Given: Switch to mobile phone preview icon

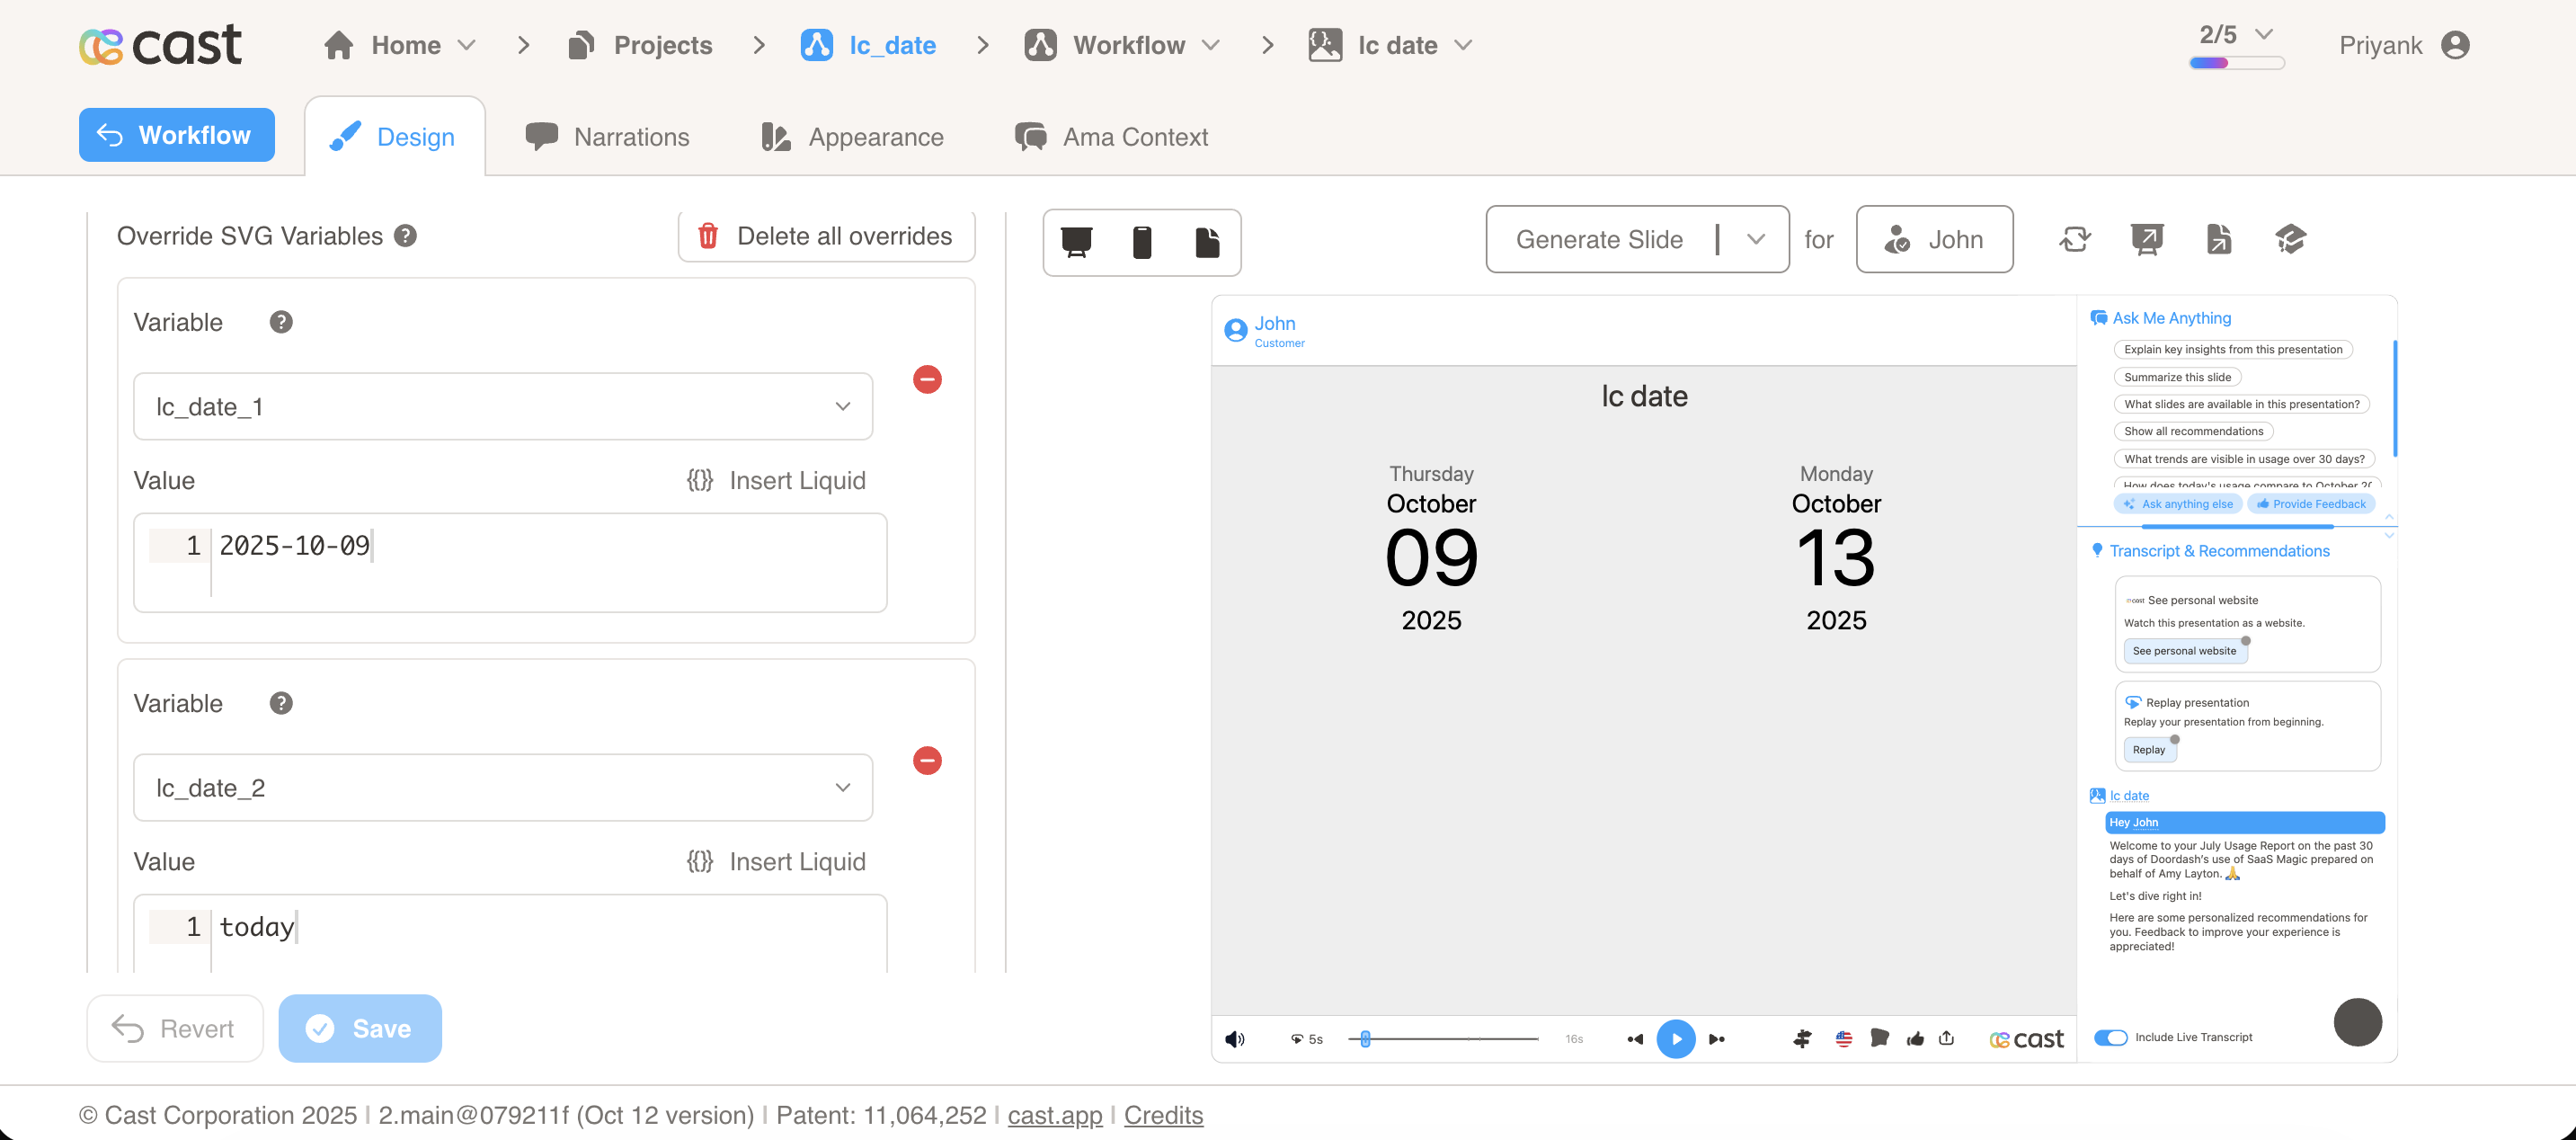Looking at the screenshot, I should coord(1142,242).
